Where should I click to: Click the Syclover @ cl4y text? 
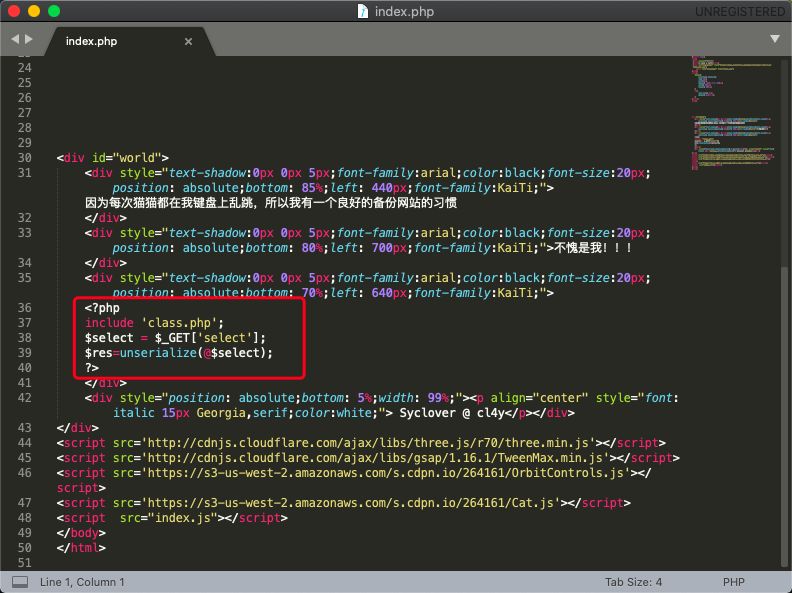point(452,413)
